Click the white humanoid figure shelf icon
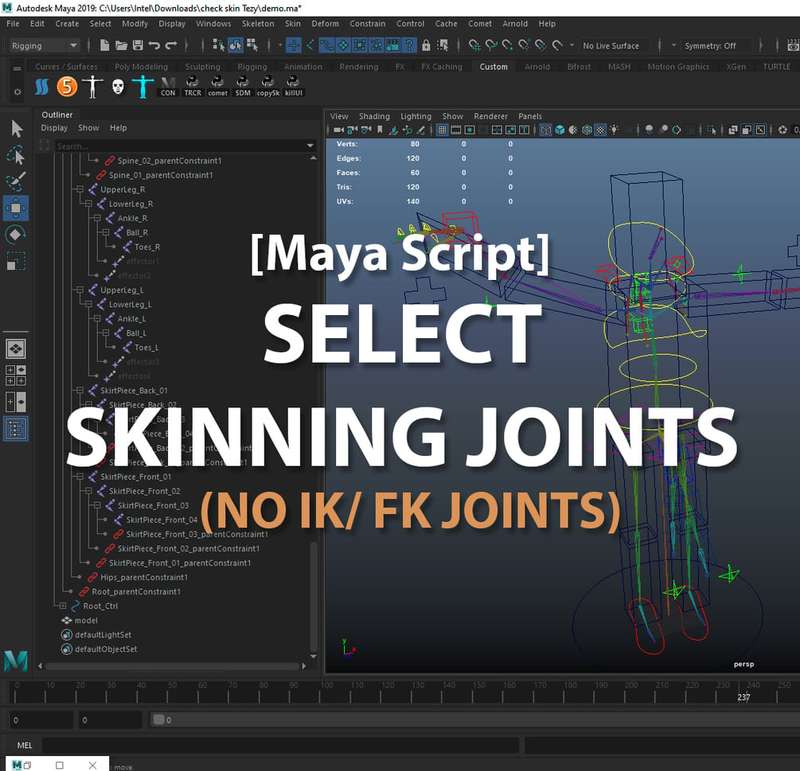Screen dimensions: 800x771 pyautogui.click(x=92, y=86)
